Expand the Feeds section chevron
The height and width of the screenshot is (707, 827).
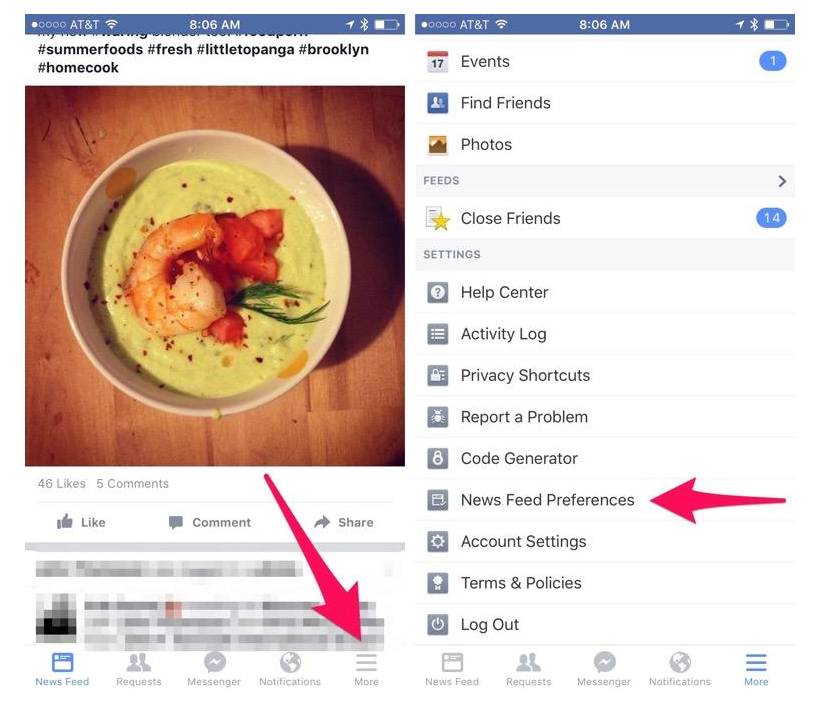pos(782,181)
